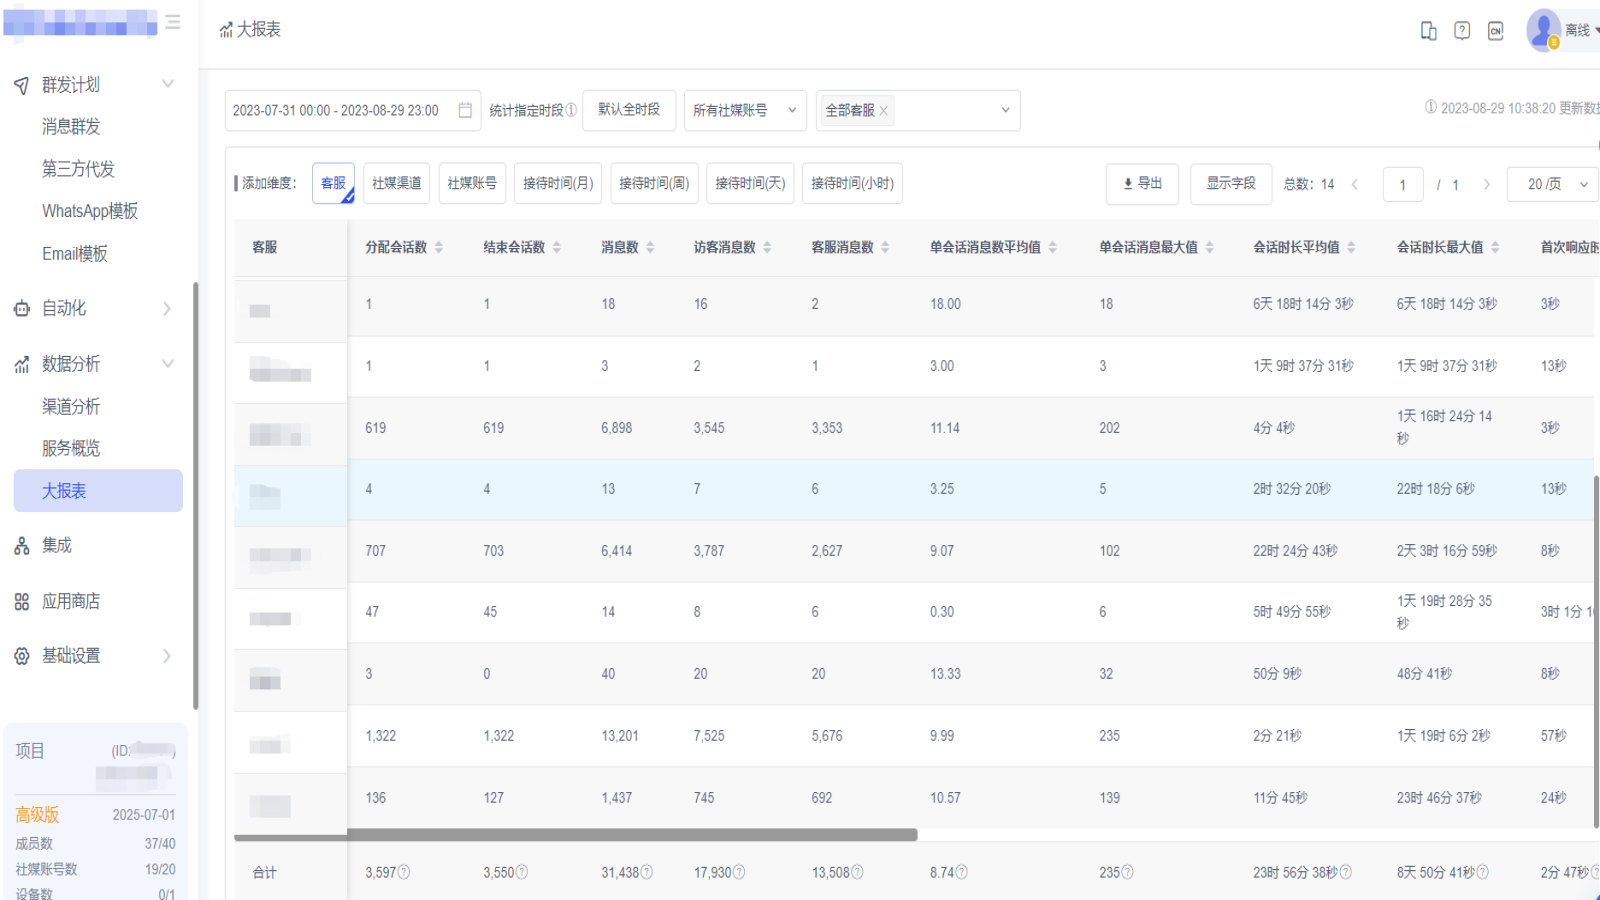Sort by 会话时长最大值 column
Screen dimensions: 1600x900
[x=1495, y=247]
